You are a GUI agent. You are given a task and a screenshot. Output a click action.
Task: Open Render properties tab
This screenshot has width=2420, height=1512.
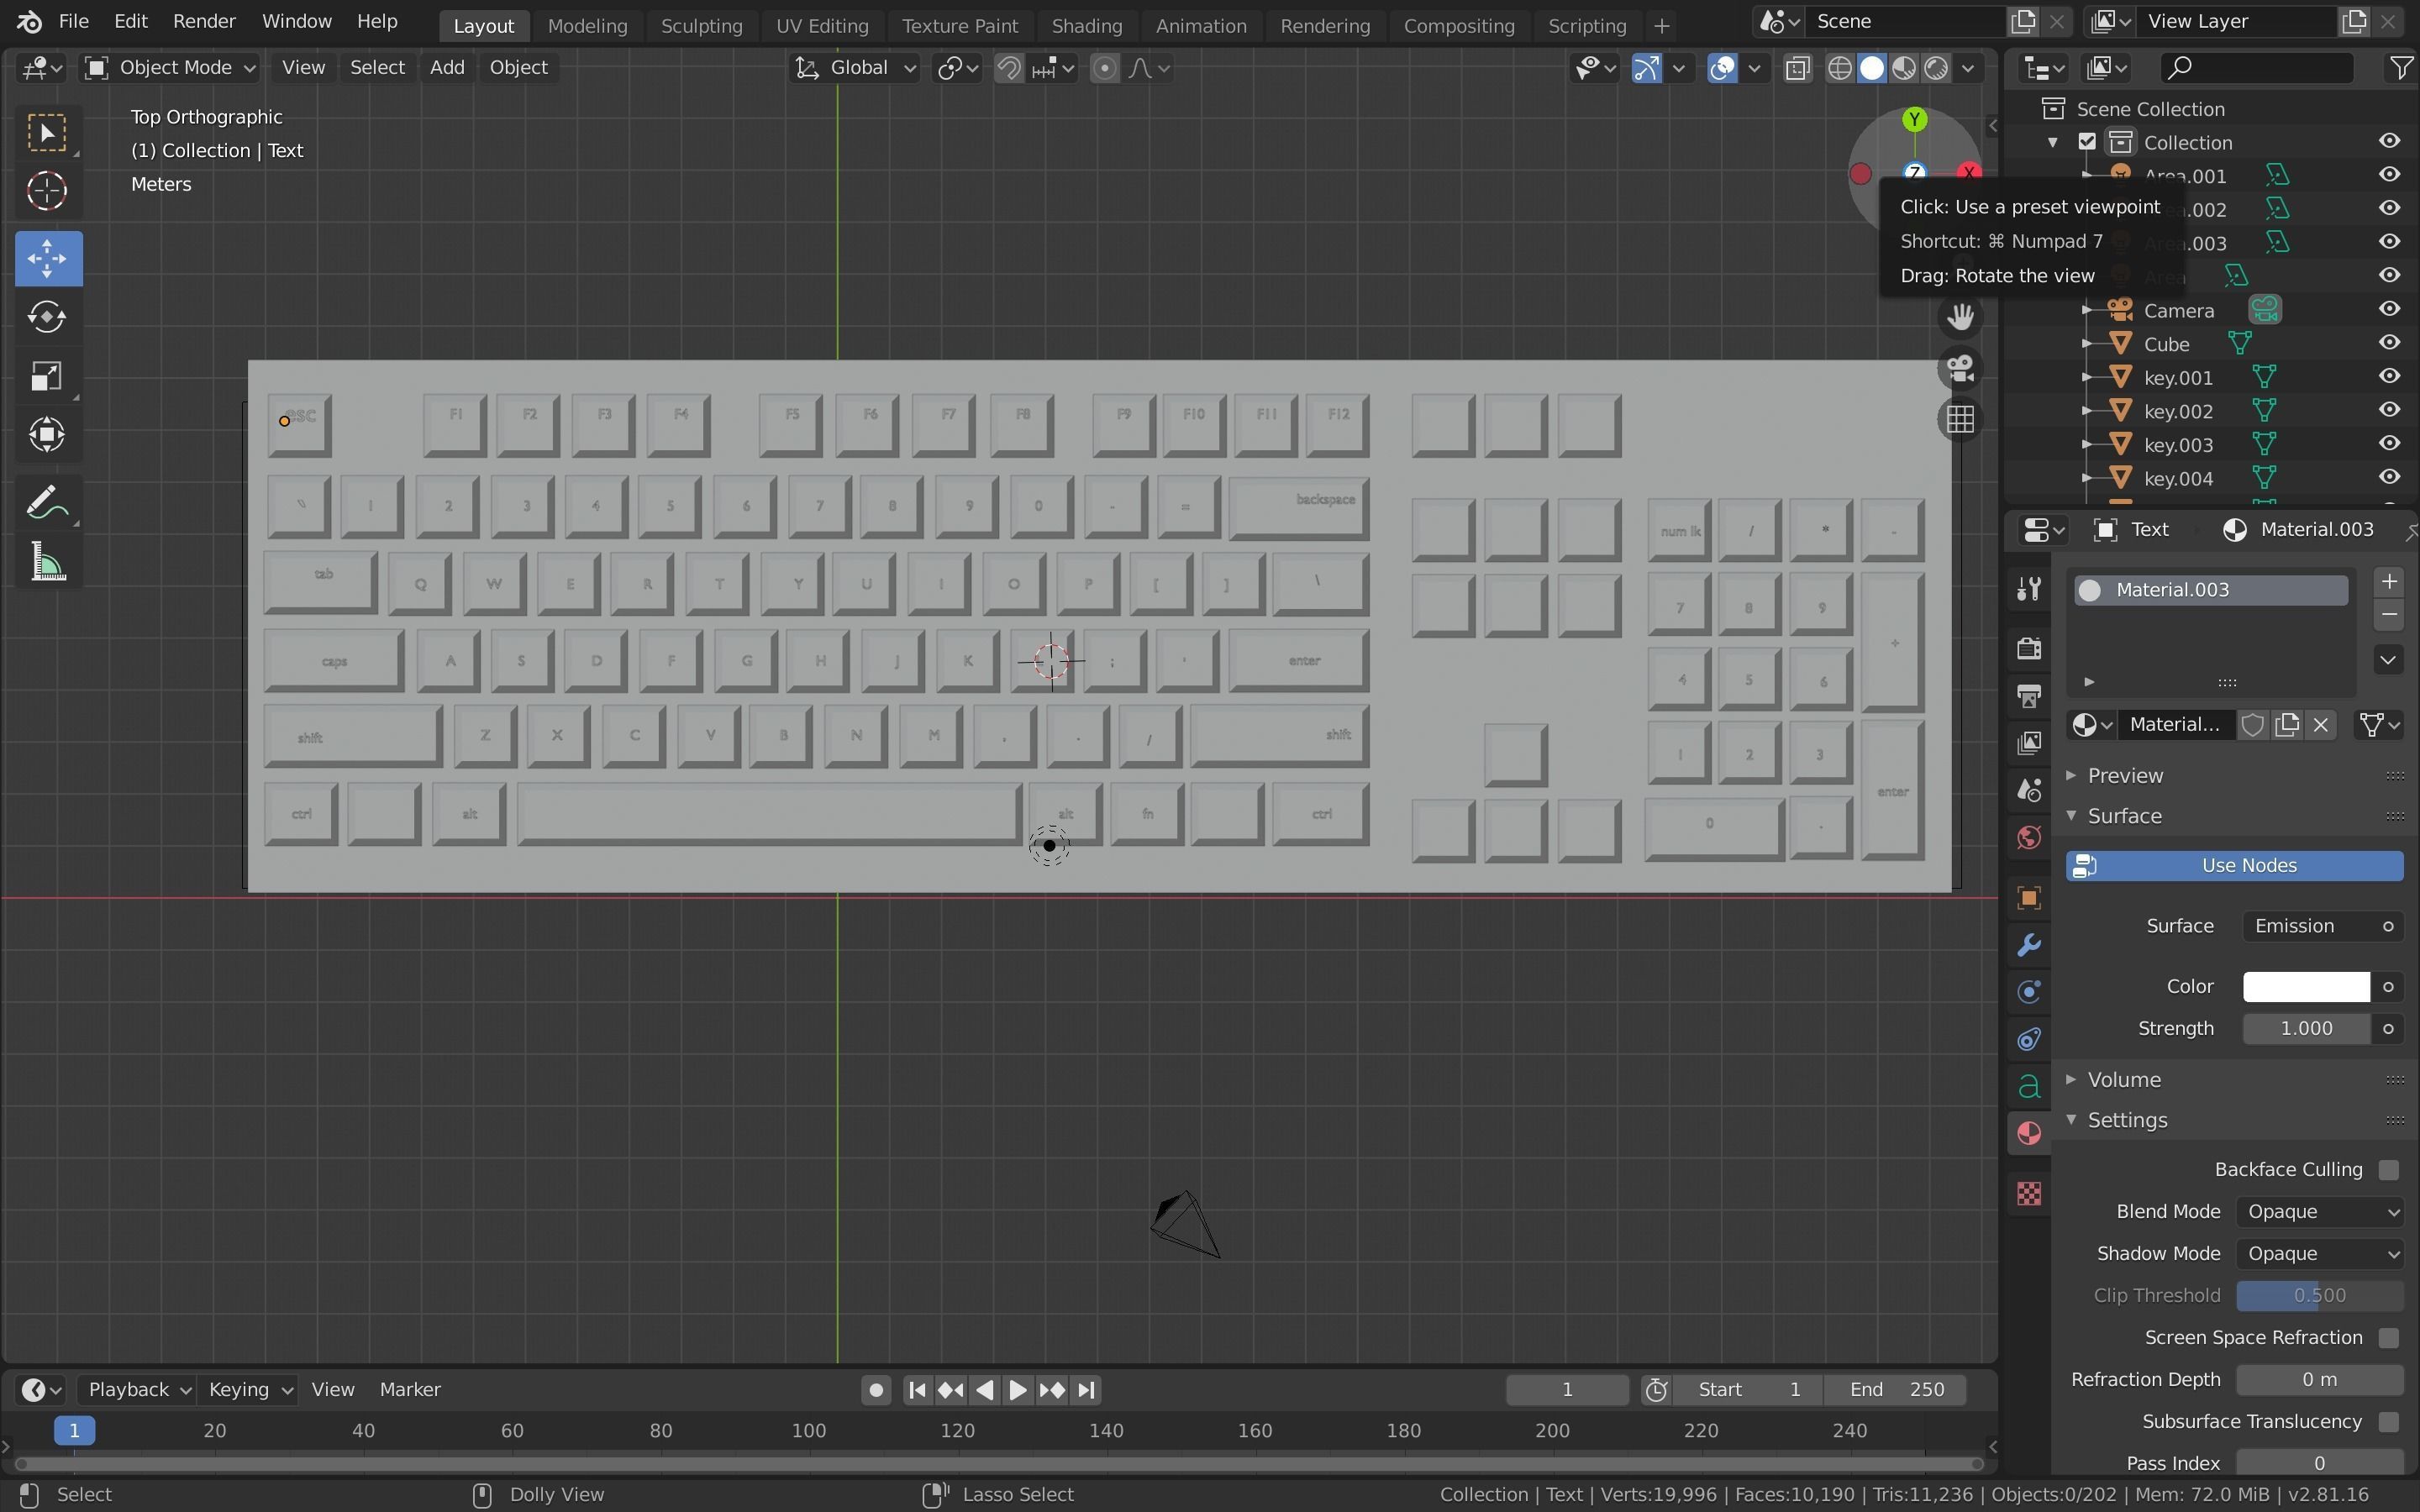coord(2029,648)
